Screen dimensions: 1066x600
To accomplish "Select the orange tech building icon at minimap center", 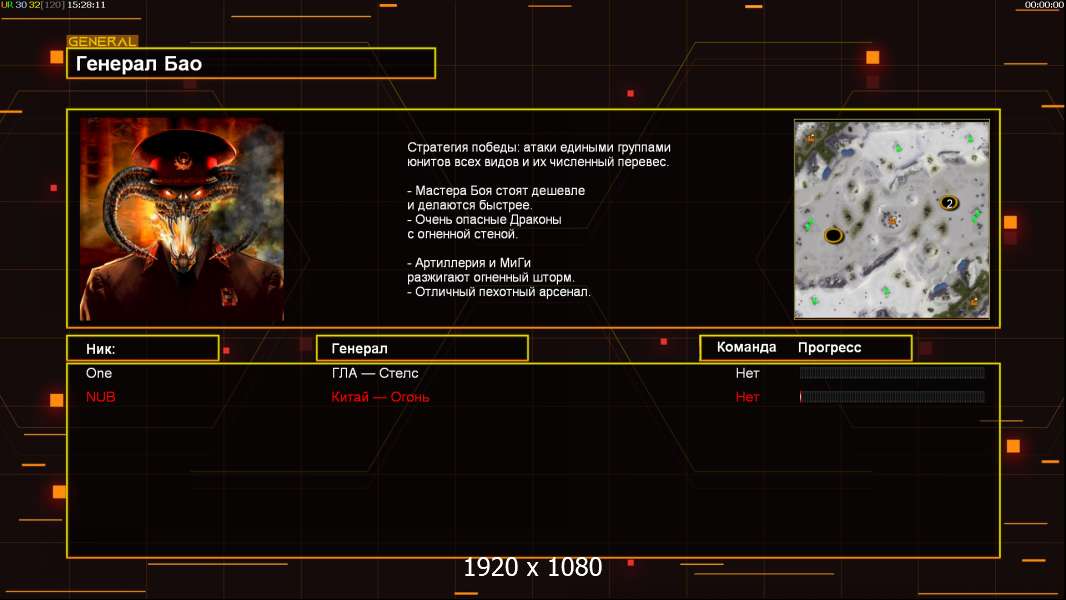I will (892, 219).
